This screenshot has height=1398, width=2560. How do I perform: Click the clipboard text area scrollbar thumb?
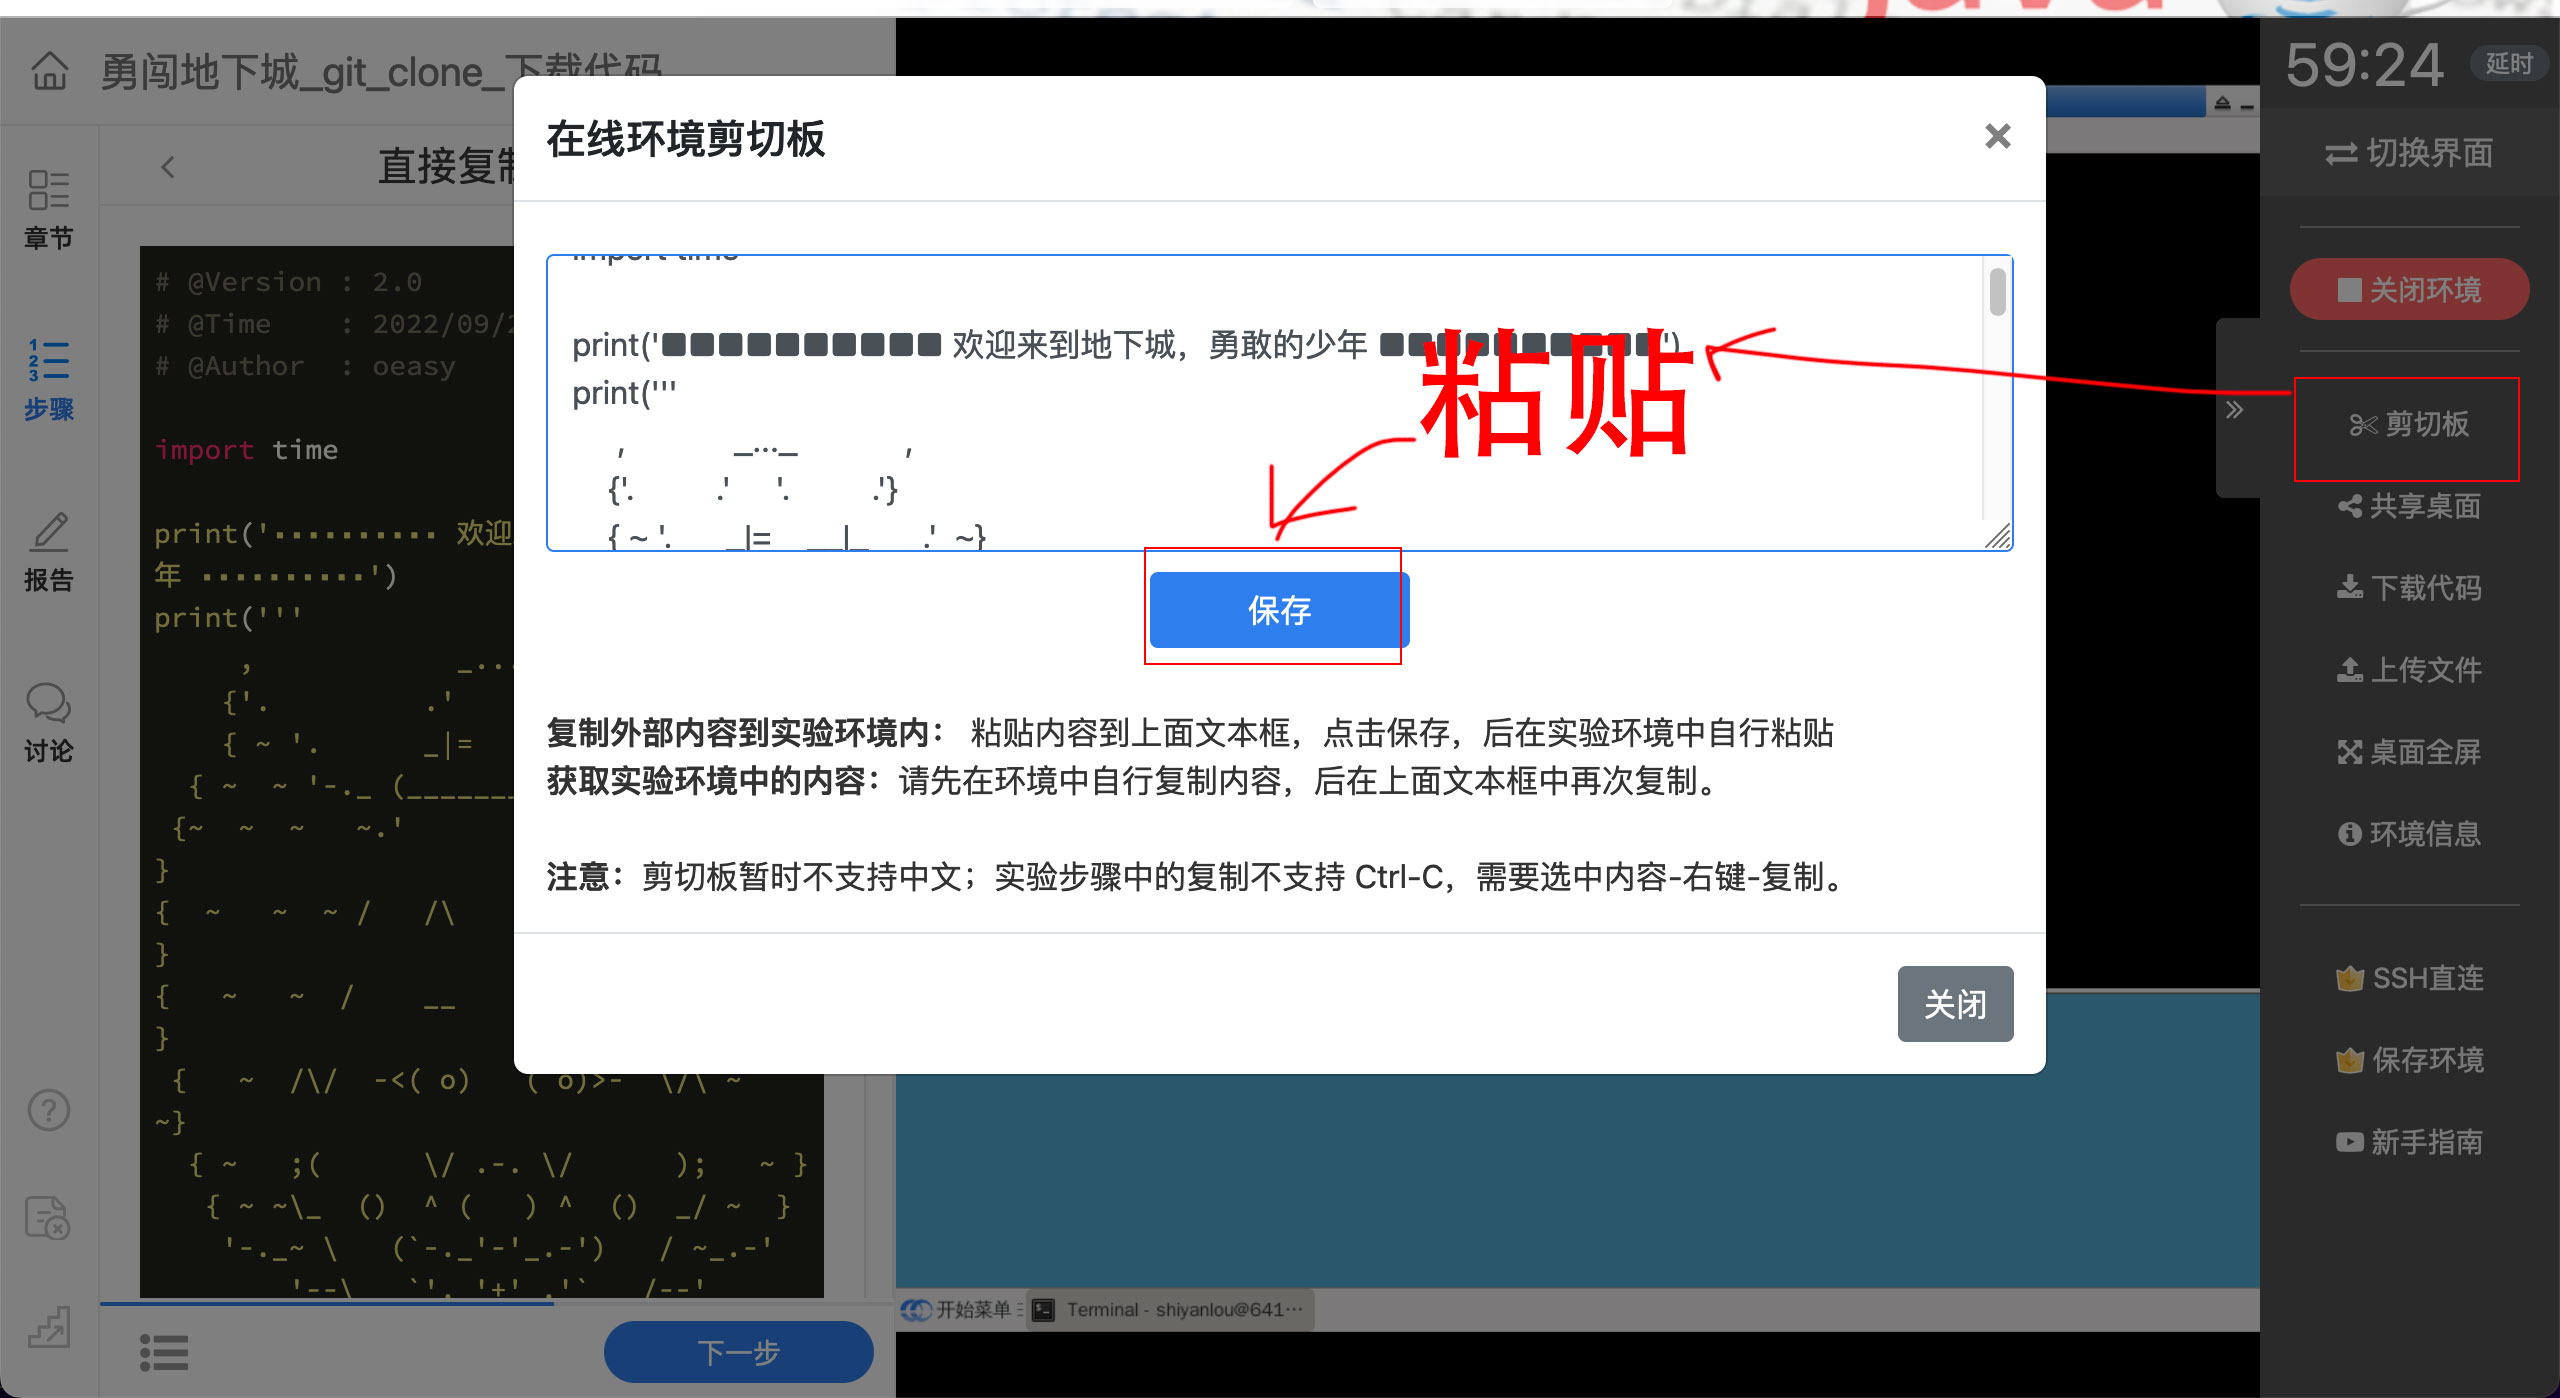click(1997, 292)
